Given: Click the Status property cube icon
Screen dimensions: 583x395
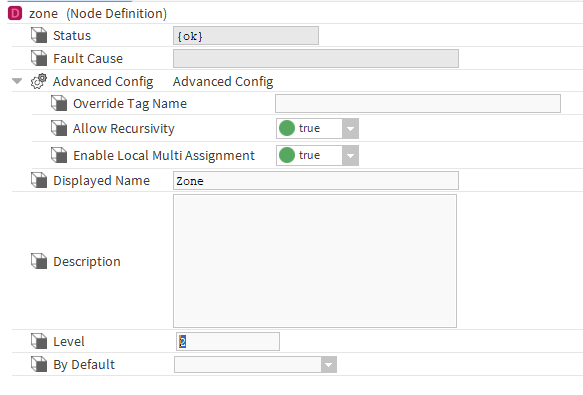Looking at the screenshot, I should pyautogui.click(x=39, y=35).
